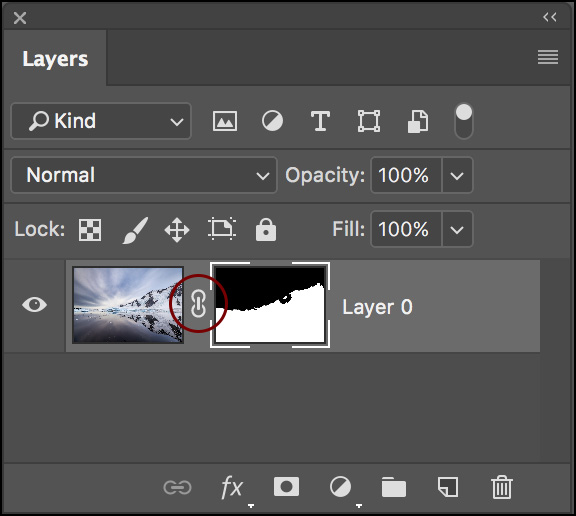Select the Layers tab
This screenshot has width=576, height=516.
click(55, 59)
